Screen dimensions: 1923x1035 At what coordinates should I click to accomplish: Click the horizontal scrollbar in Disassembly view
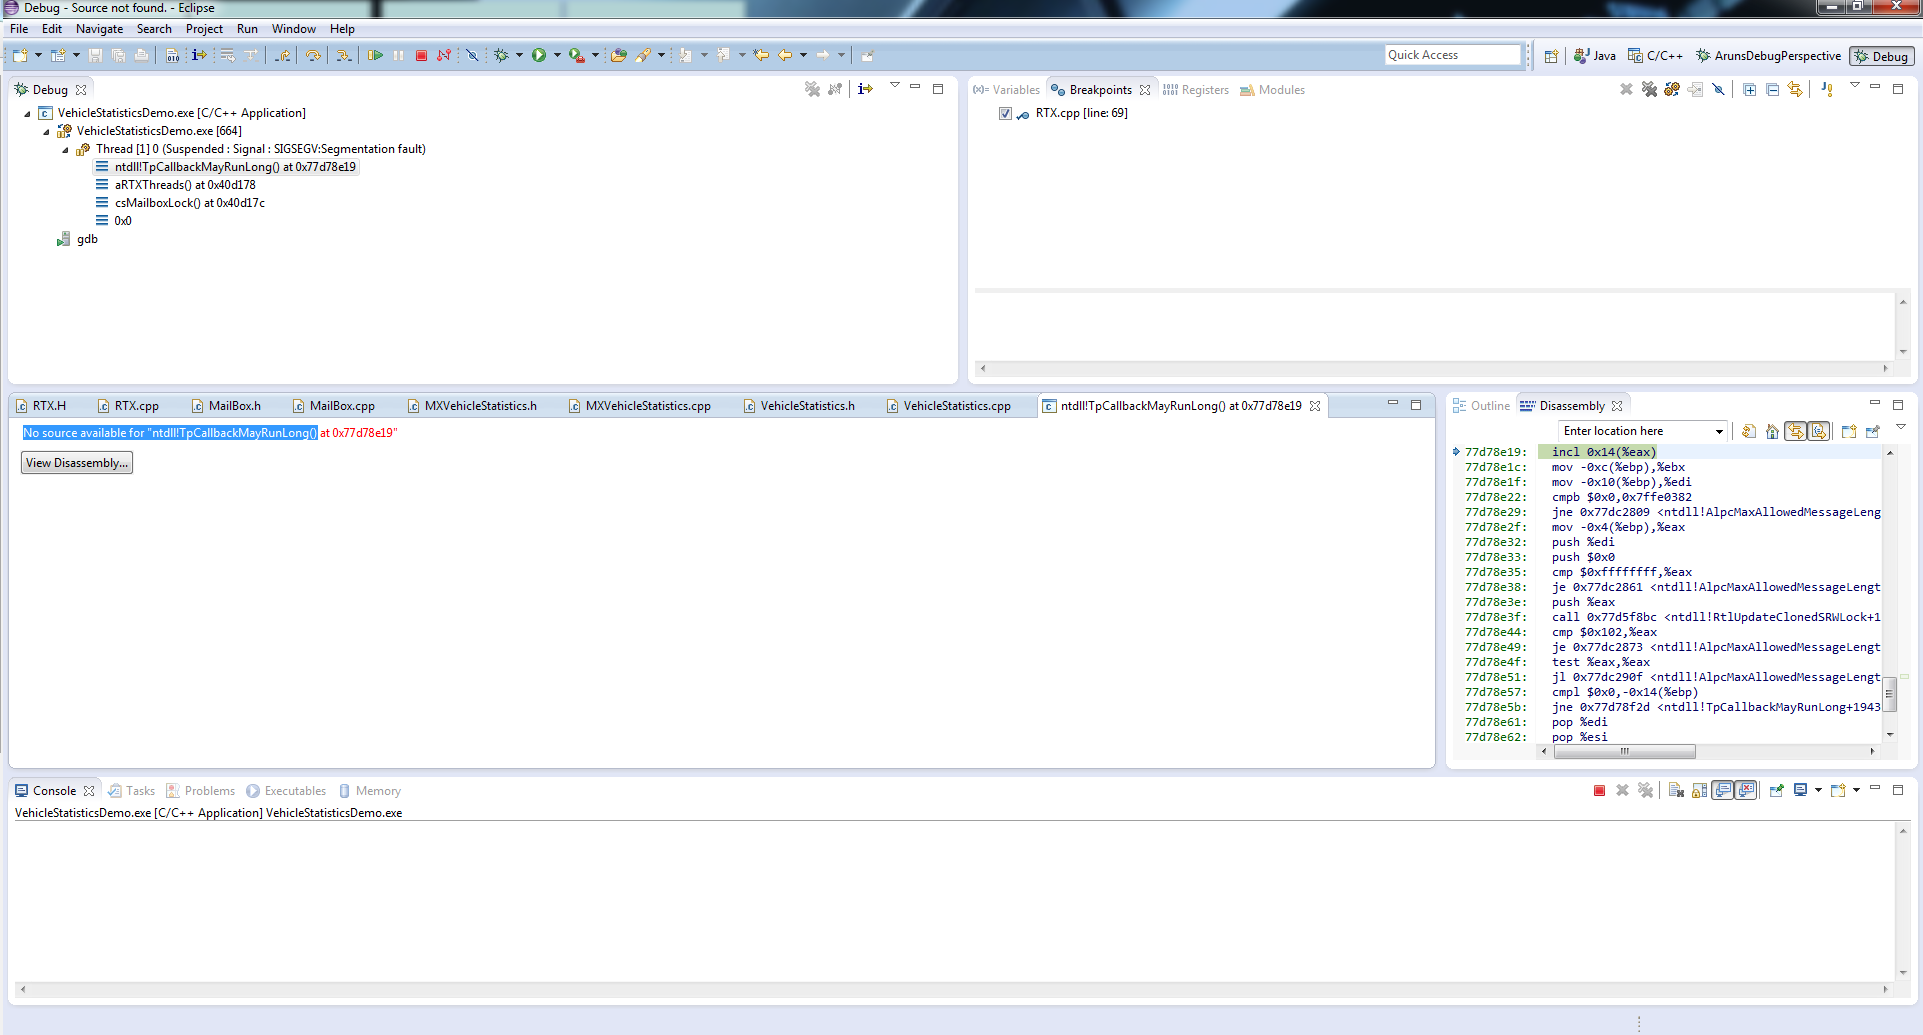coord(1625,751)
